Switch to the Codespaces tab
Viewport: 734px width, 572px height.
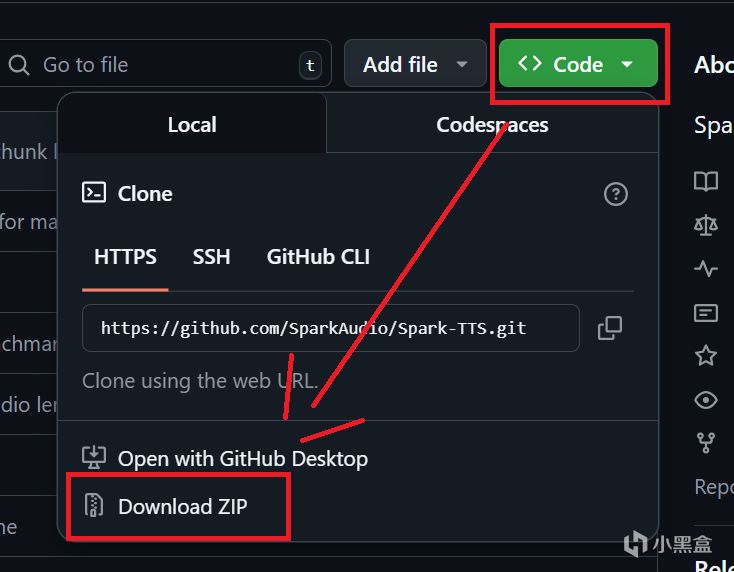pyautogui.click(x=492, y=125)
